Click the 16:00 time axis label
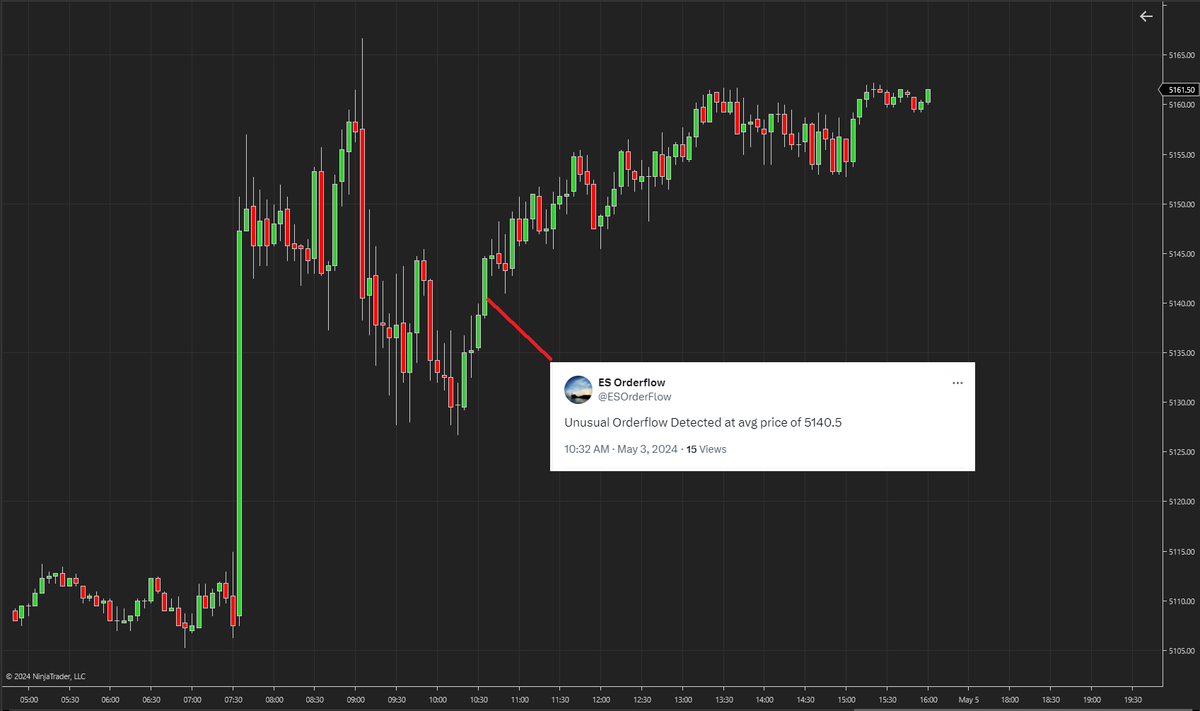Screen dimensions: 1200x711 [x=928, y=700]
